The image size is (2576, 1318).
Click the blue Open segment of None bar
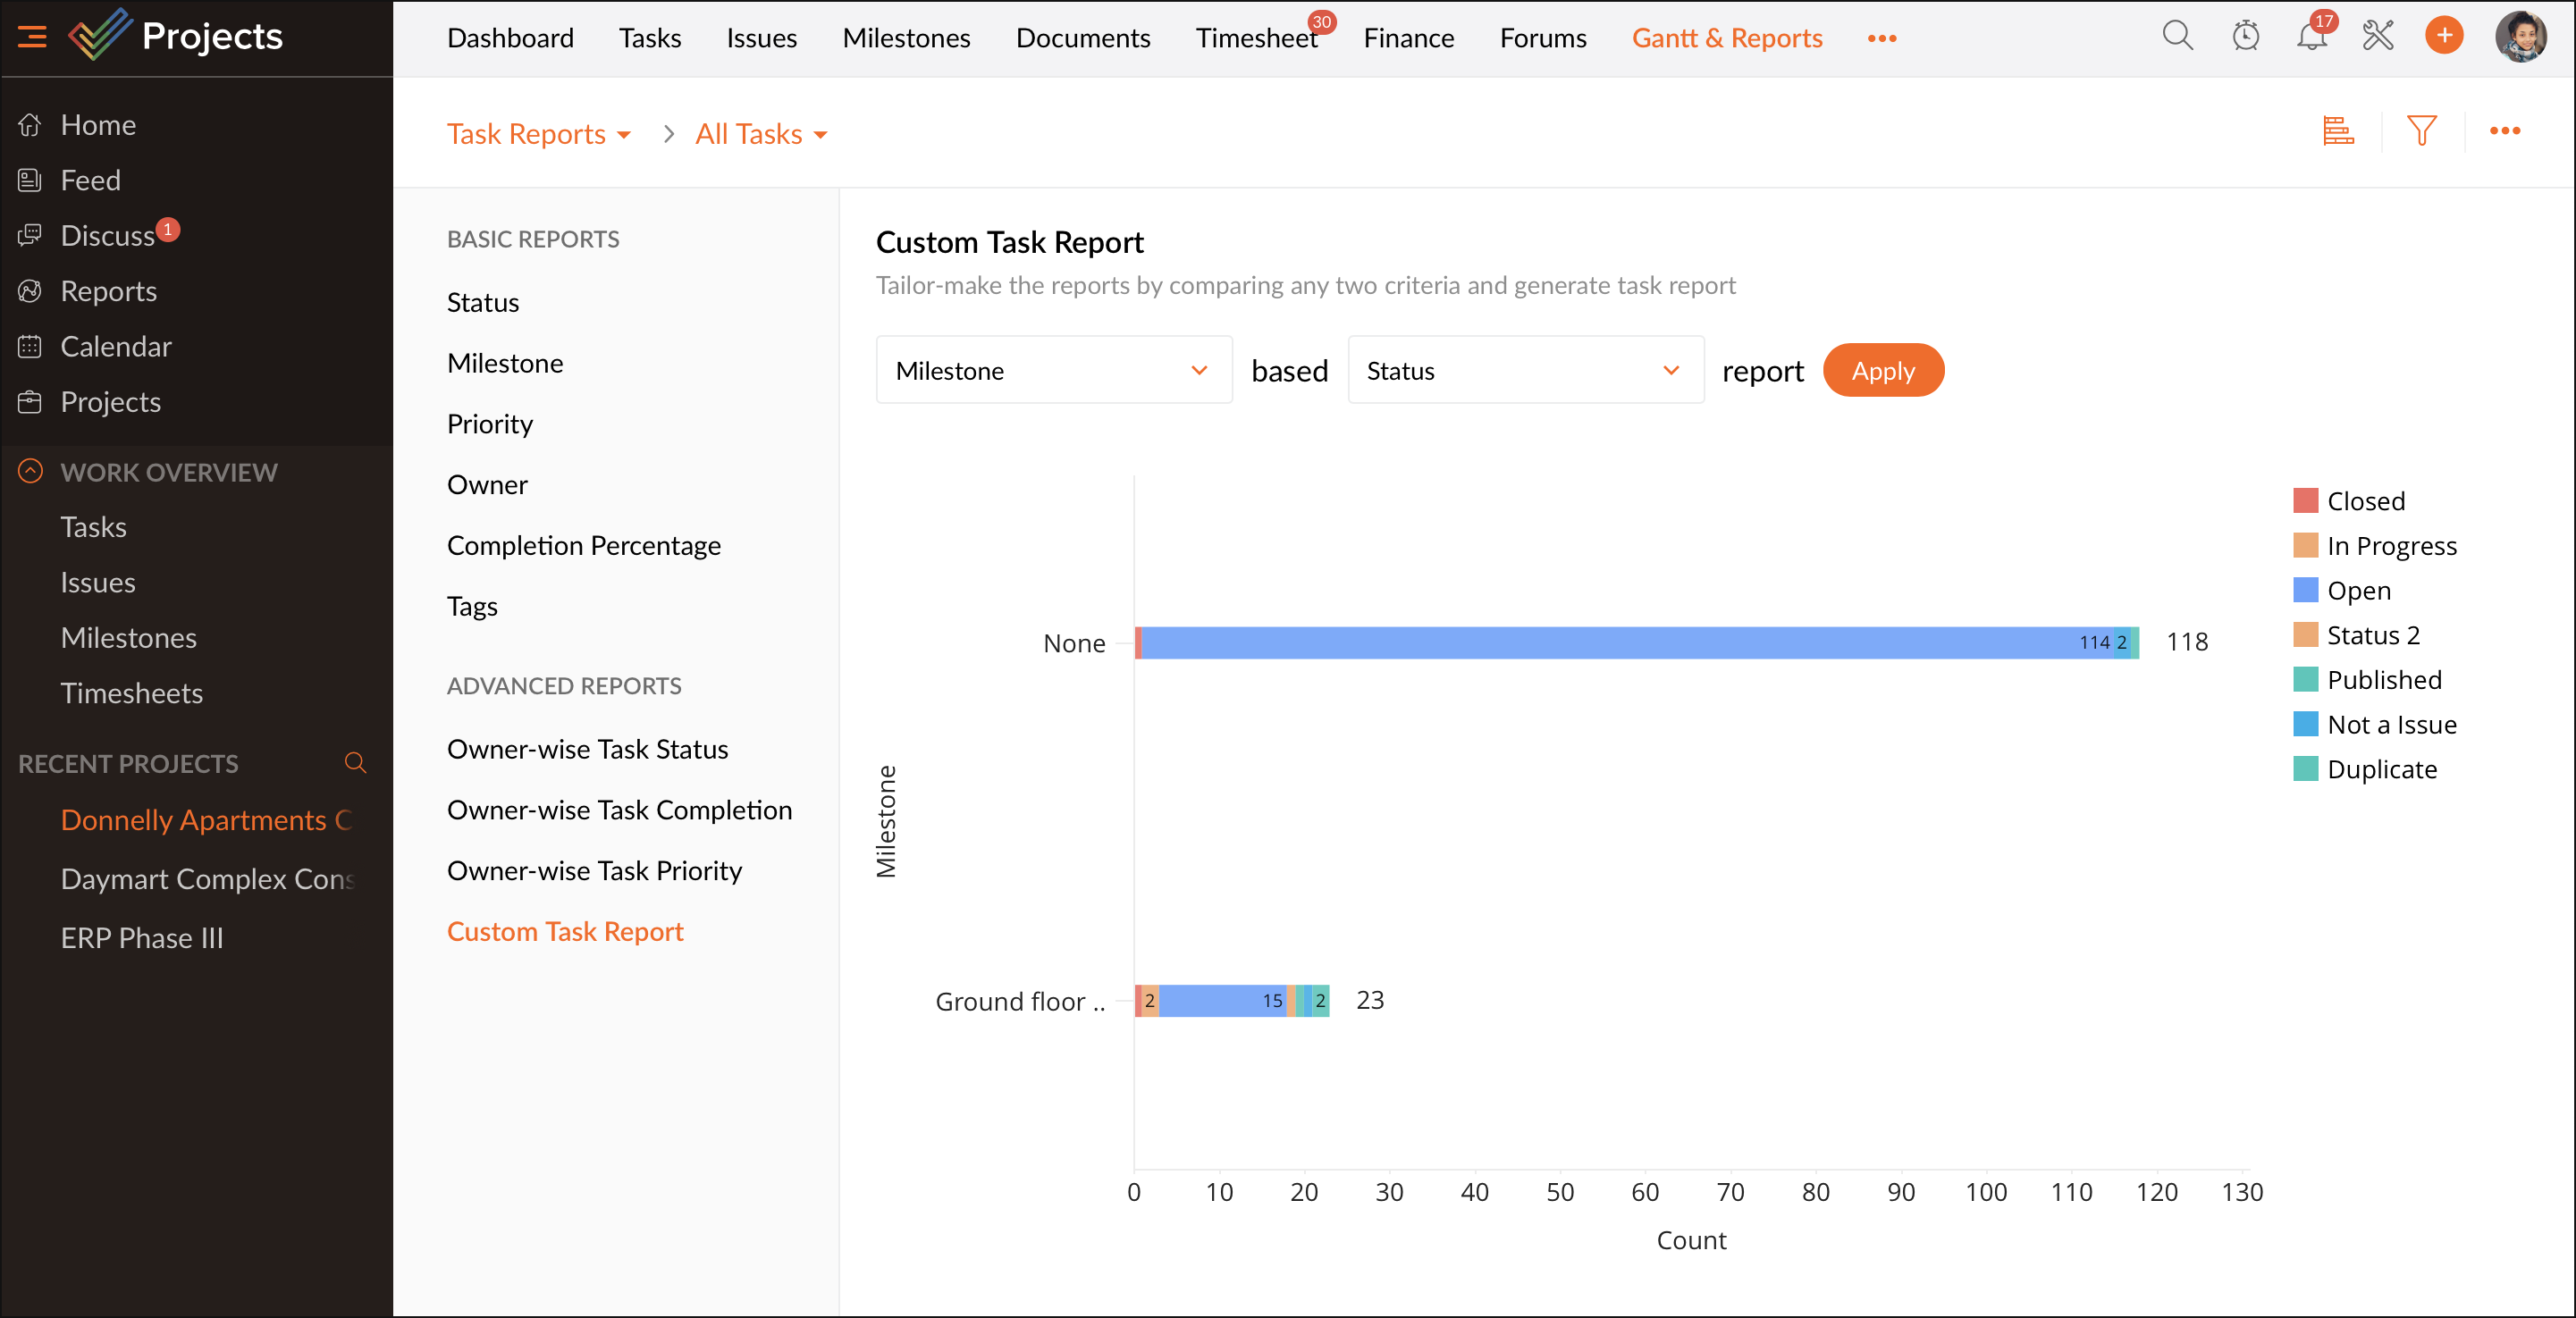tap(1600, 643)
